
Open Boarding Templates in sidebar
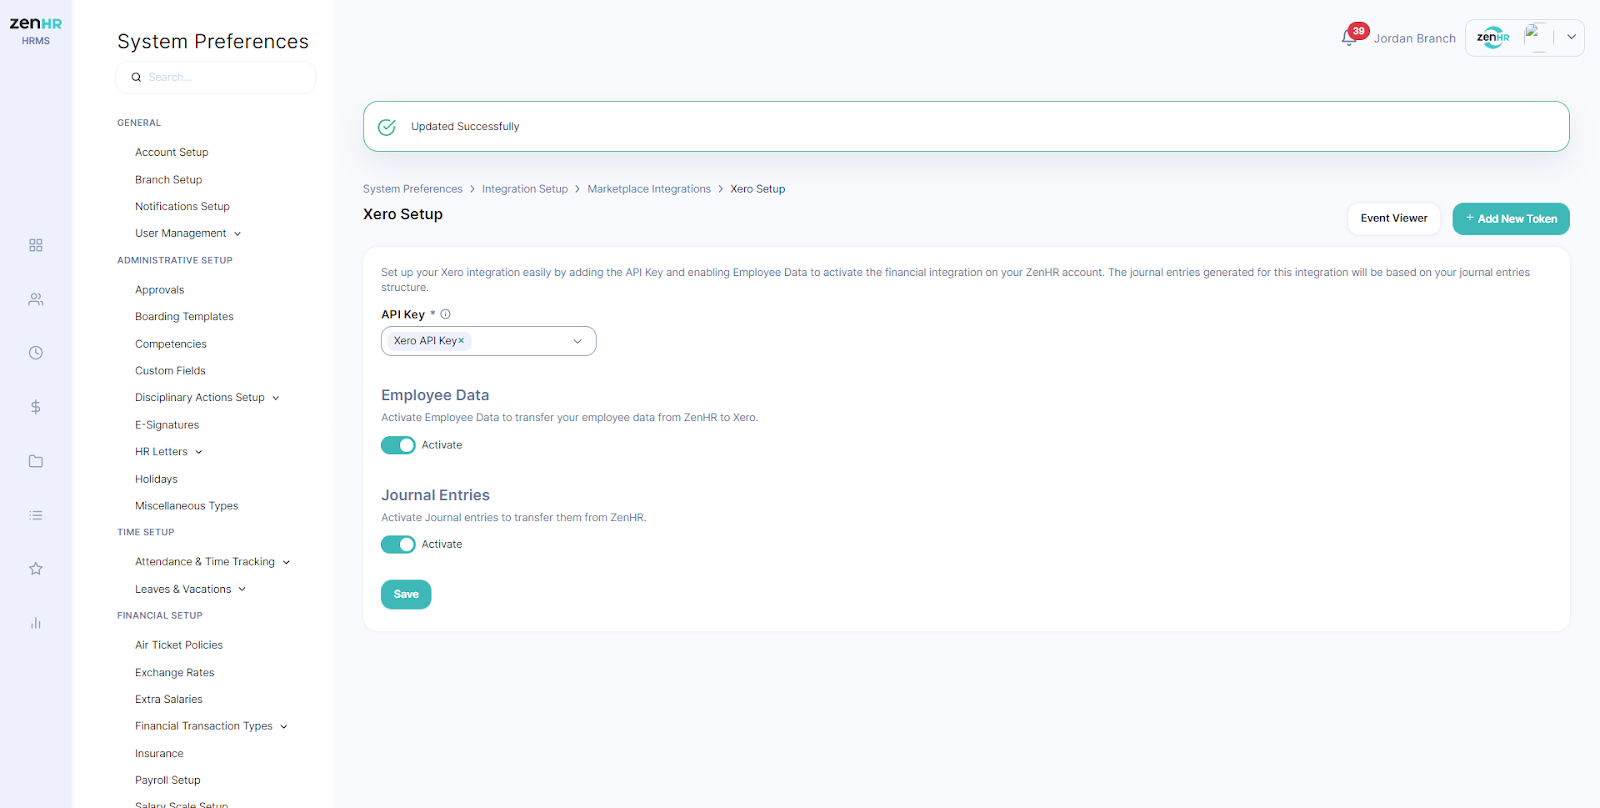pyautogui.click(x=185, y=316)
